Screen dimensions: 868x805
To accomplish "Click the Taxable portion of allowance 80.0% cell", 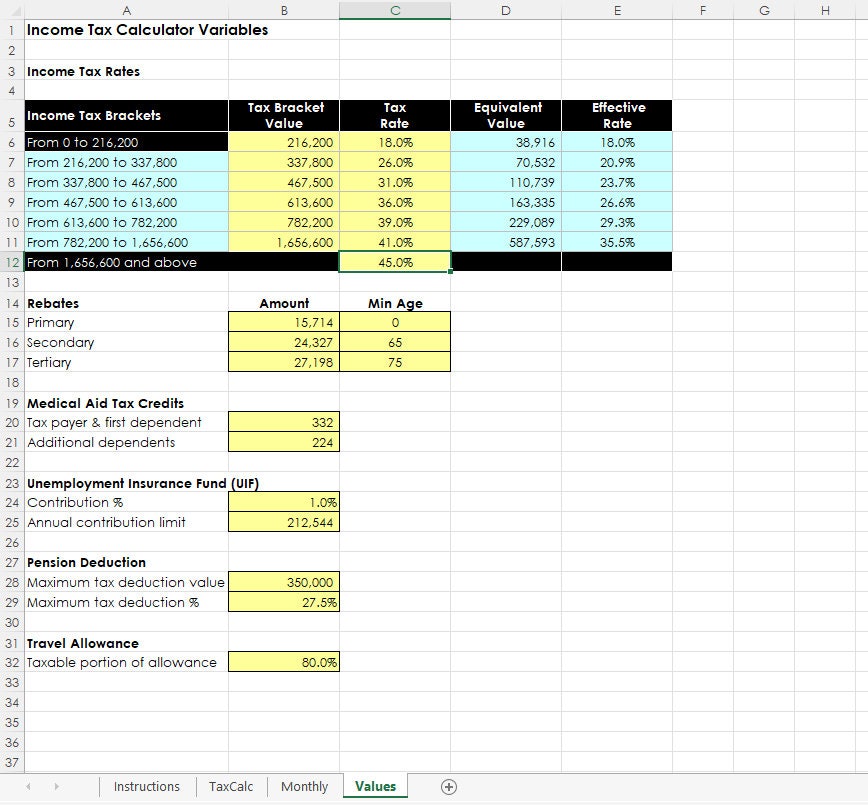I will (x=284, y=662).
